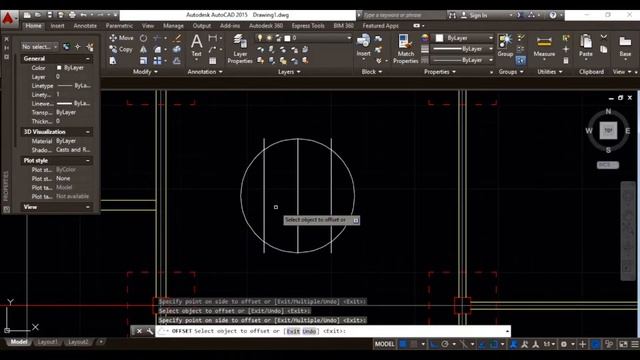Click the Save icon in quick access toolbar
The image size is (640, 360).
49,15
